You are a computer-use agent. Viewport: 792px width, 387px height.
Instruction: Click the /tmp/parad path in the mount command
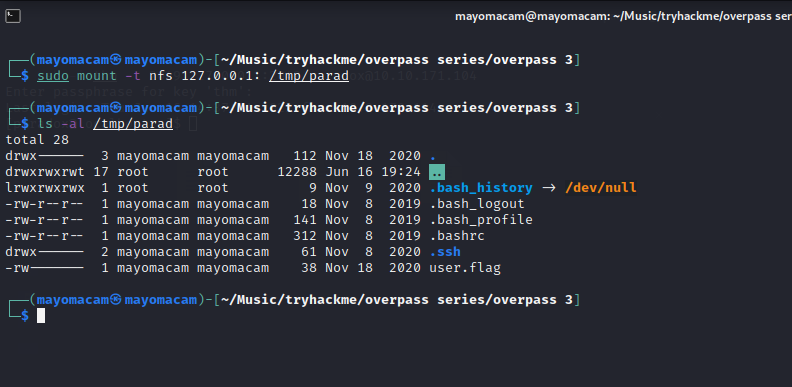click(309, 76)
